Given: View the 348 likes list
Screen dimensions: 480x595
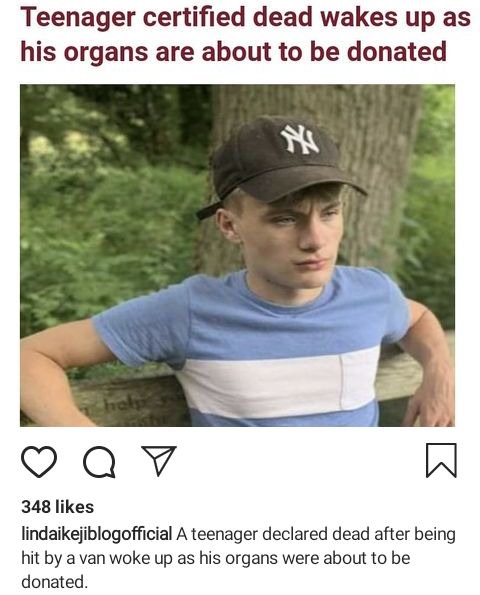Looking at the screenshot, I should [57, 507].
